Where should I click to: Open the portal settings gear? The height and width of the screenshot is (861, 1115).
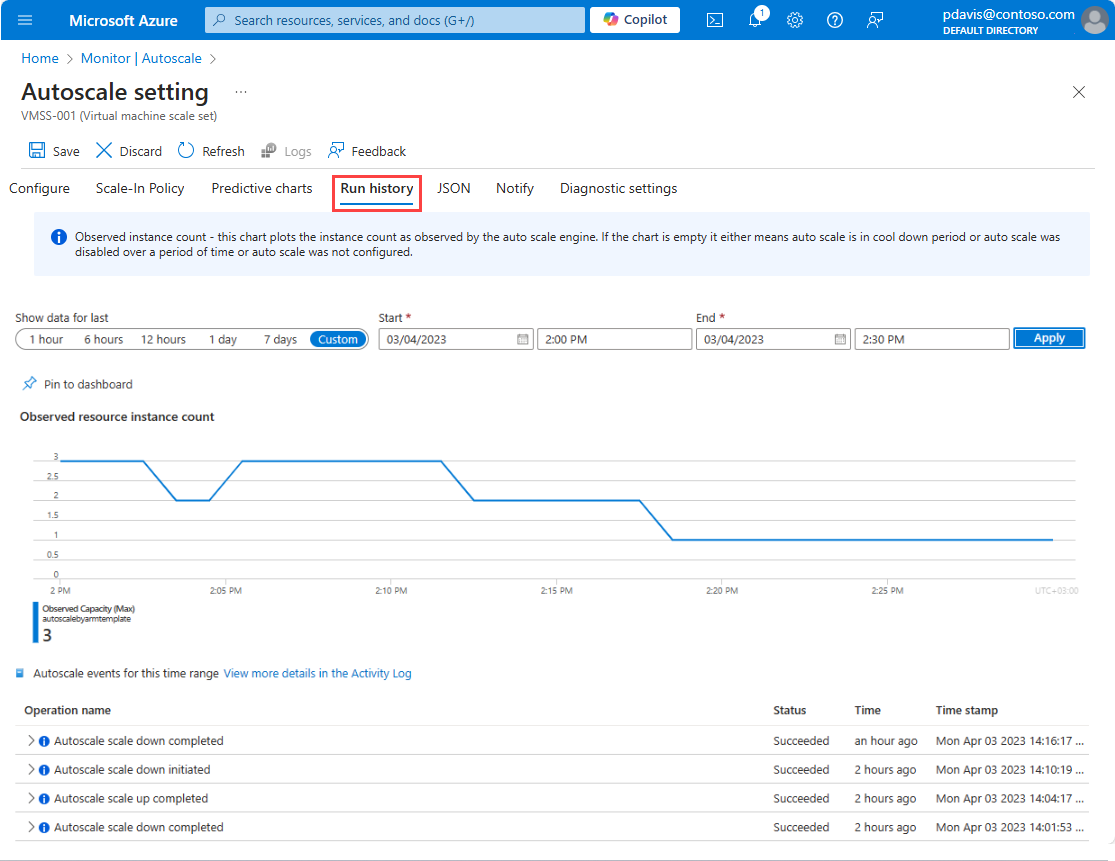point(795,20)
